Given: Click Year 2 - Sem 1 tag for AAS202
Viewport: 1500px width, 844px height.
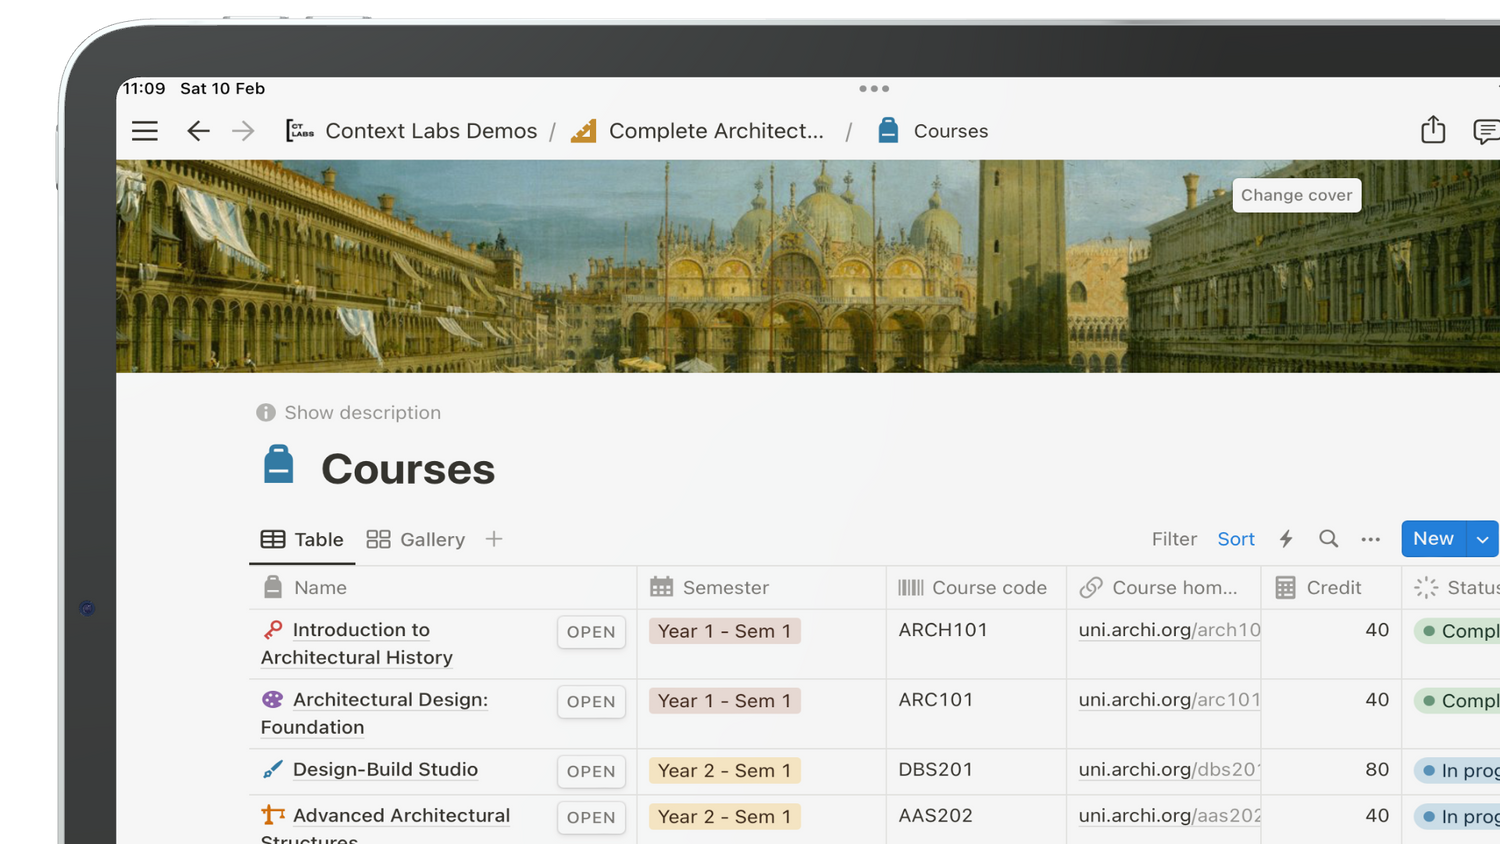Looking at the screenshot, I should coord(725,818).
